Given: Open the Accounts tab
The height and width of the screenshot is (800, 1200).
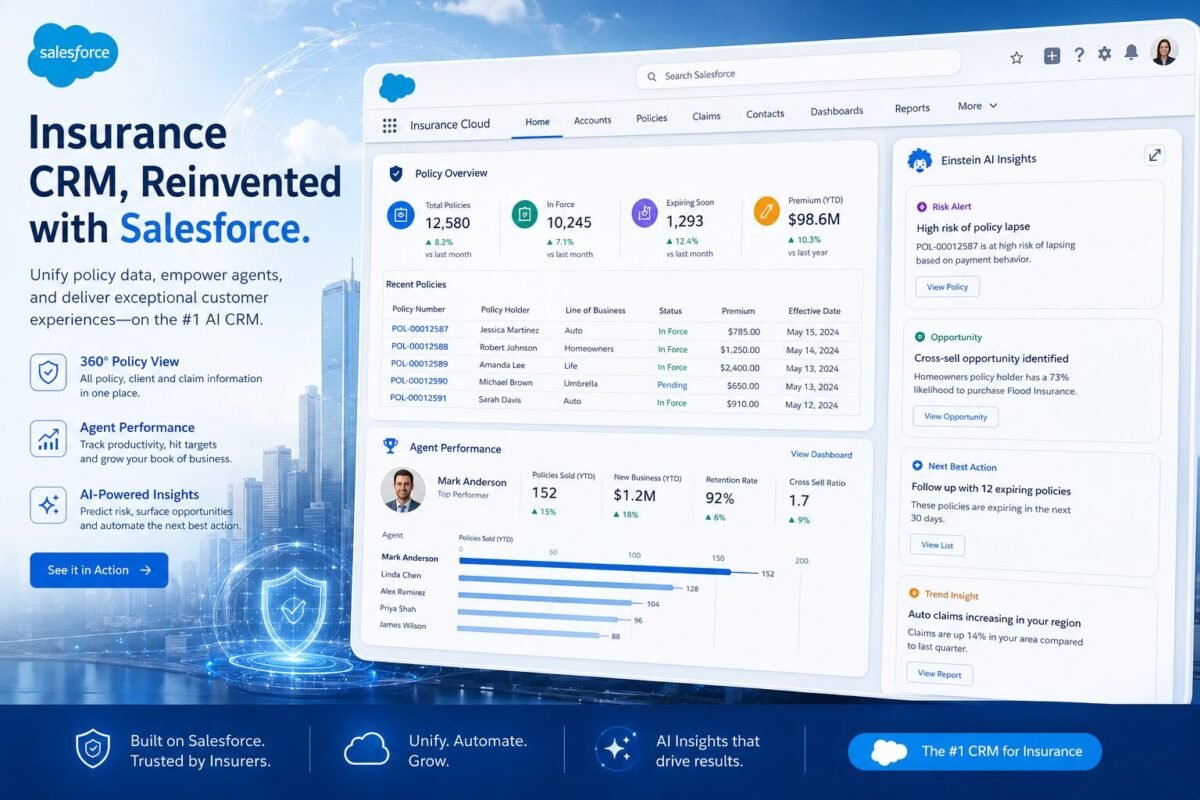Looking at the screenshot, I should pyautogui.click(x=592, y=120).
